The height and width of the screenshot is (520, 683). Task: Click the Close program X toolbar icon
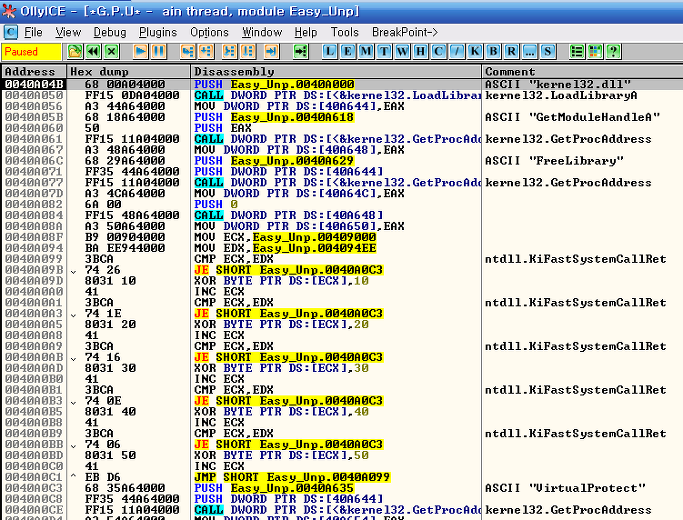(112, 52)
